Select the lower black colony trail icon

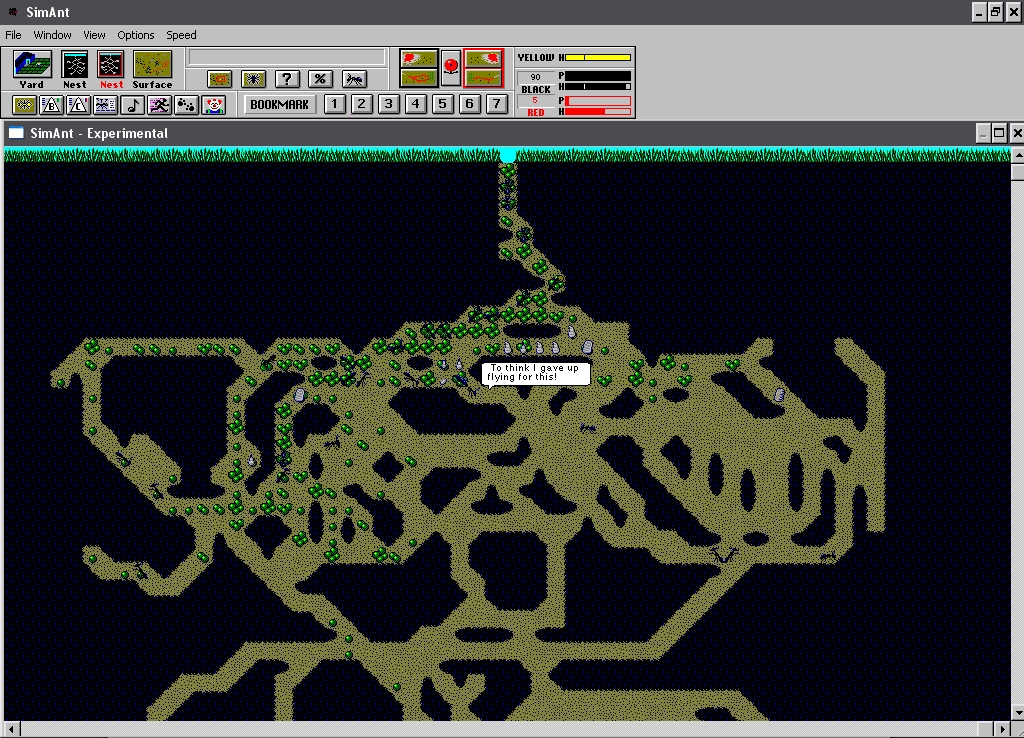click(418, 78)
